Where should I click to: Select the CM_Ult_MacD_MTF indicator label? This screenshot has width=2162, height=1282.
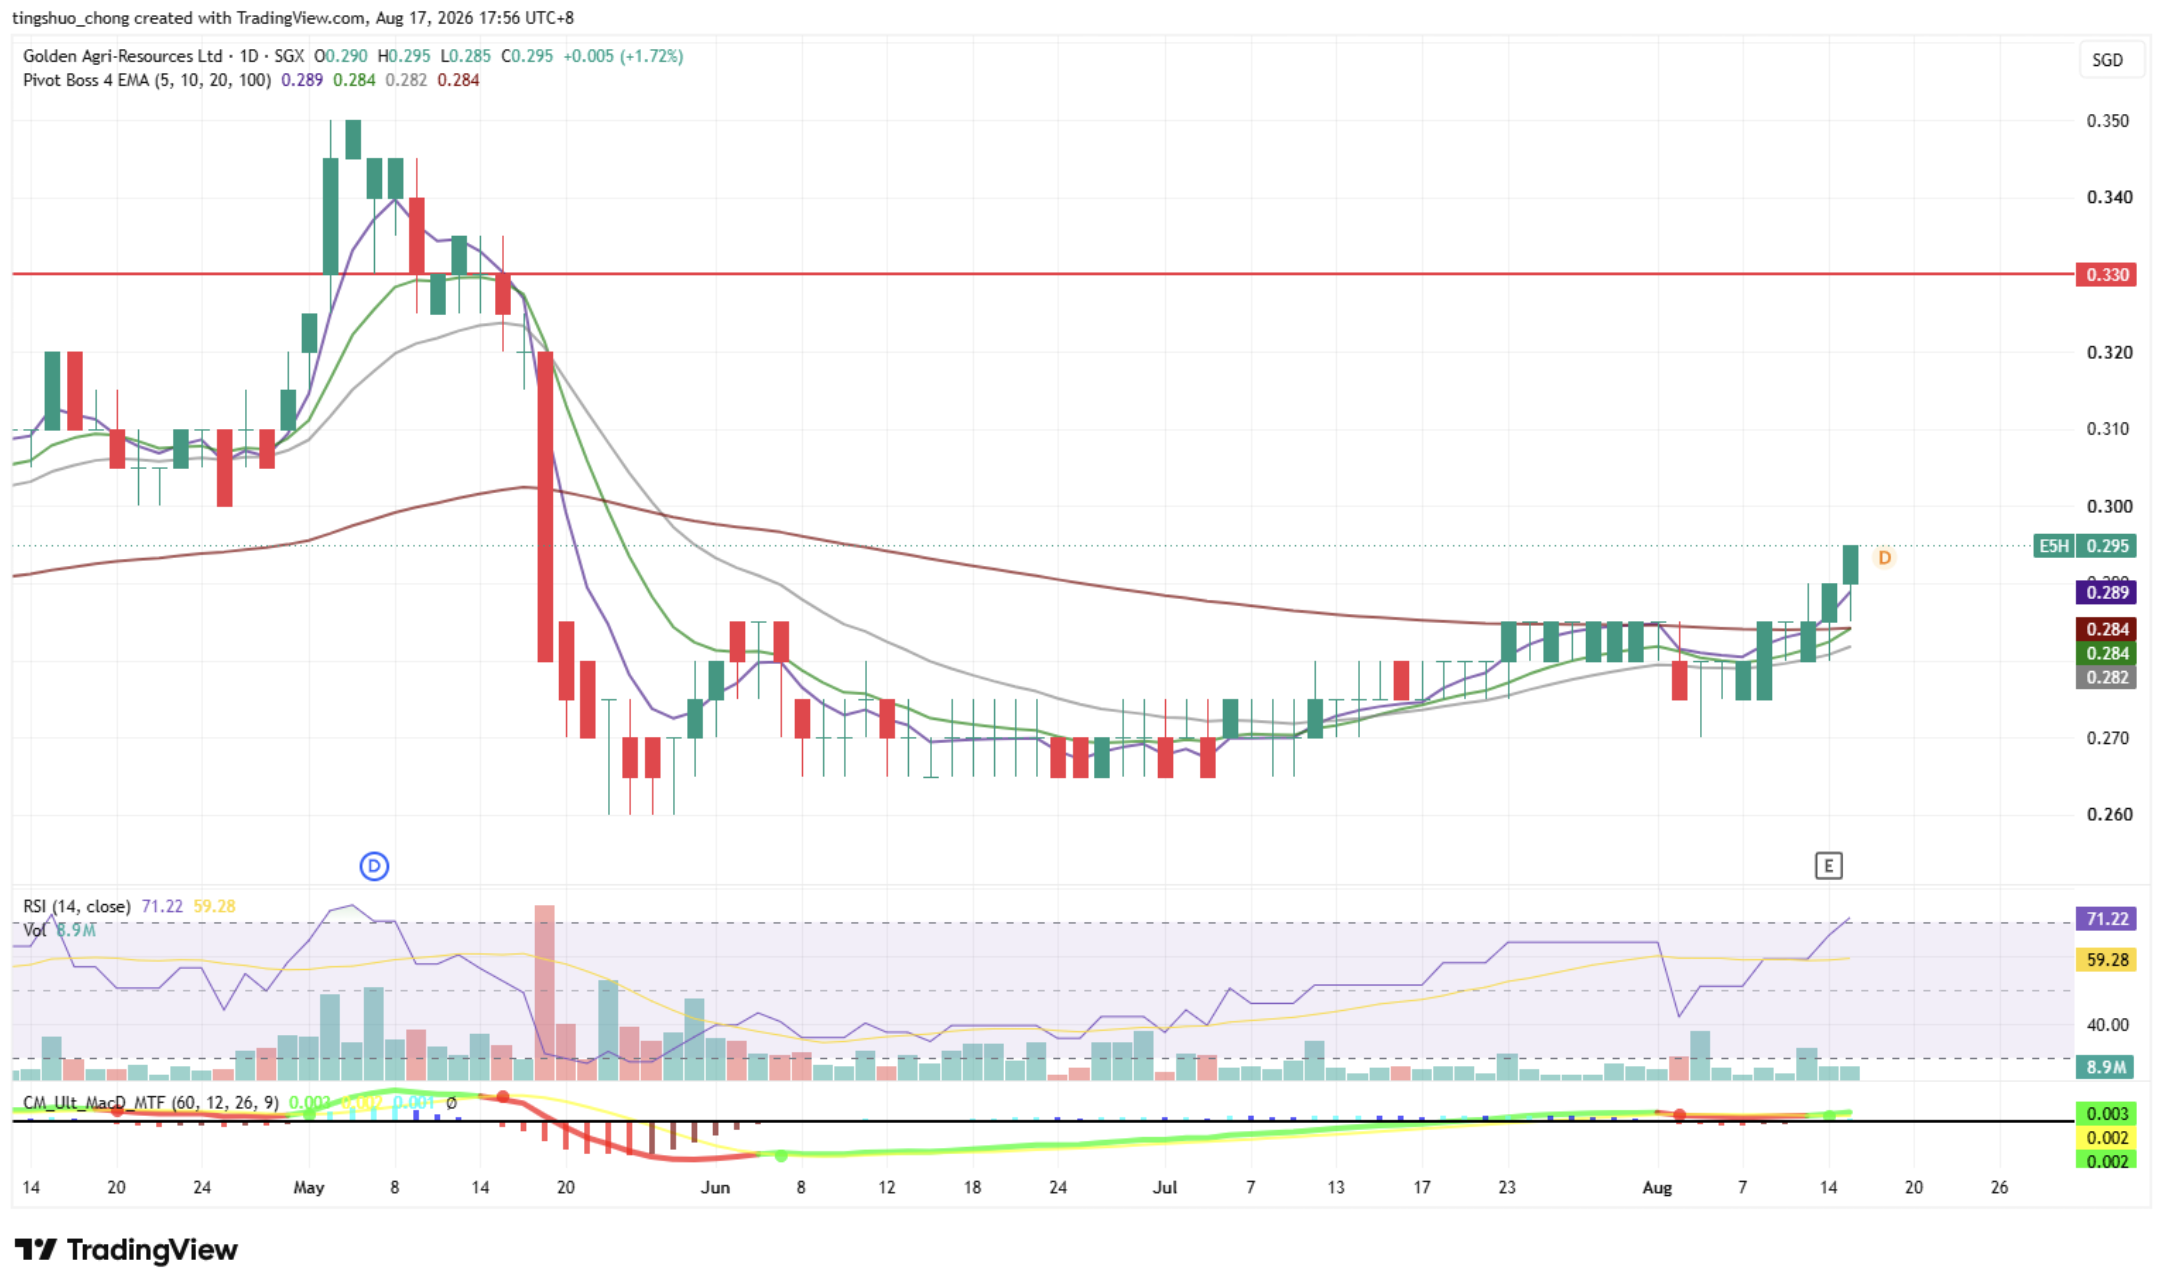coord(151,1103)
